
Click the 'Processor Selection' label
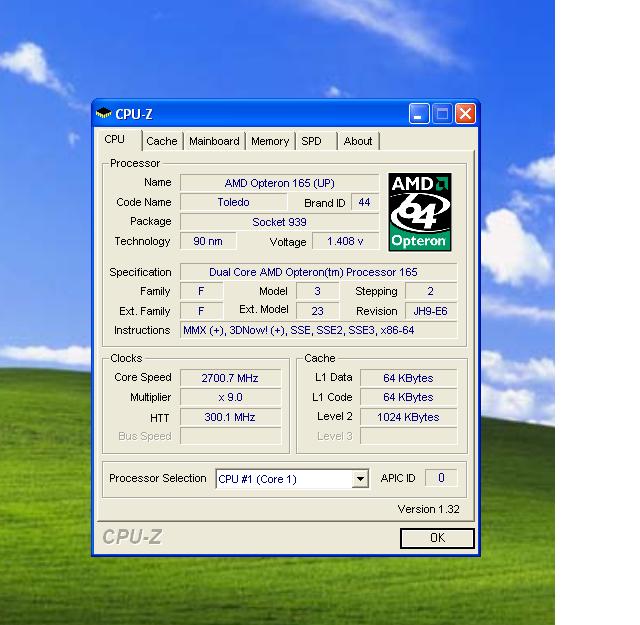158,478
